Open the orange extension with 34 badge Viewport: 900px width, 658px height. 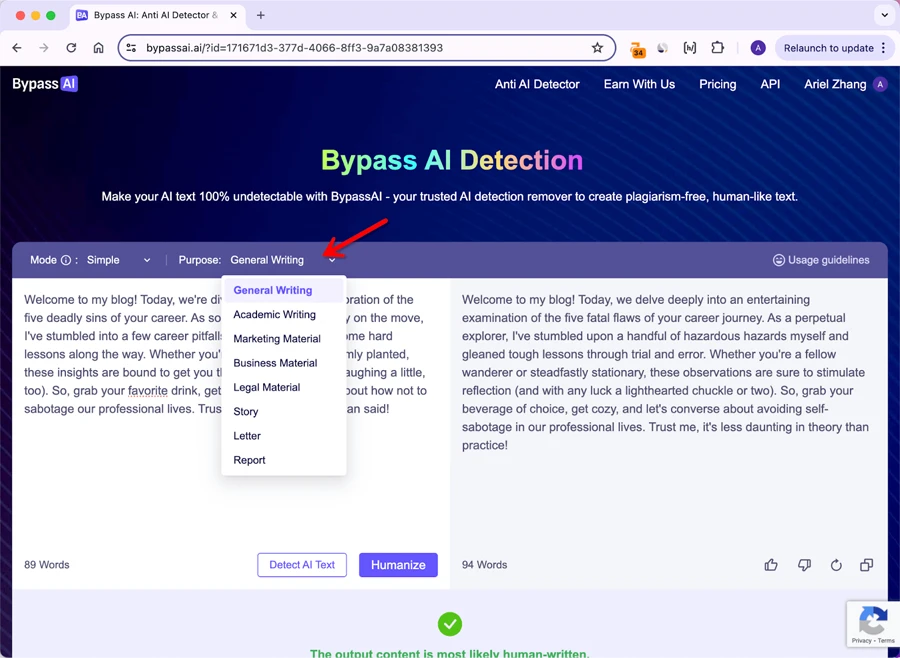[x=638, y=49]
